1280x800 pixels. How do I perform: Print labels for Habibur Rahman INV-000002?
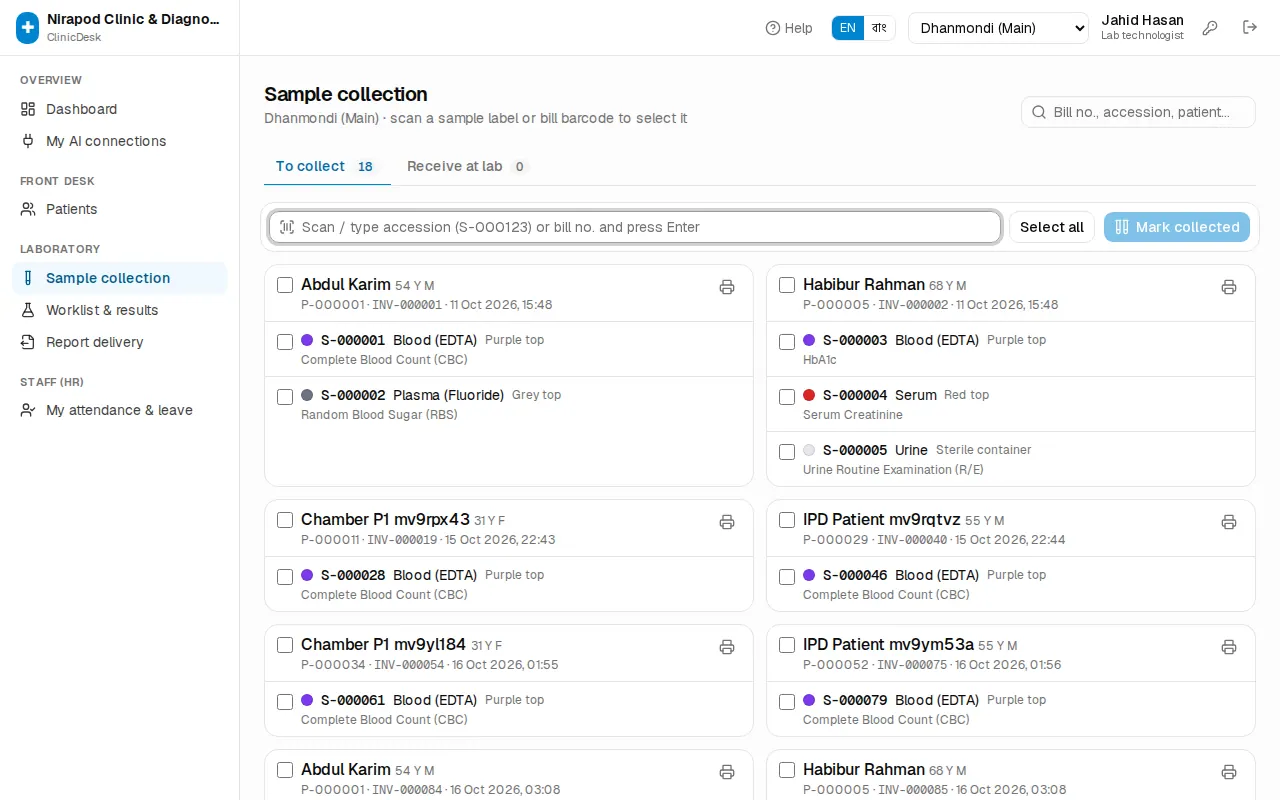click(1229, 287)
